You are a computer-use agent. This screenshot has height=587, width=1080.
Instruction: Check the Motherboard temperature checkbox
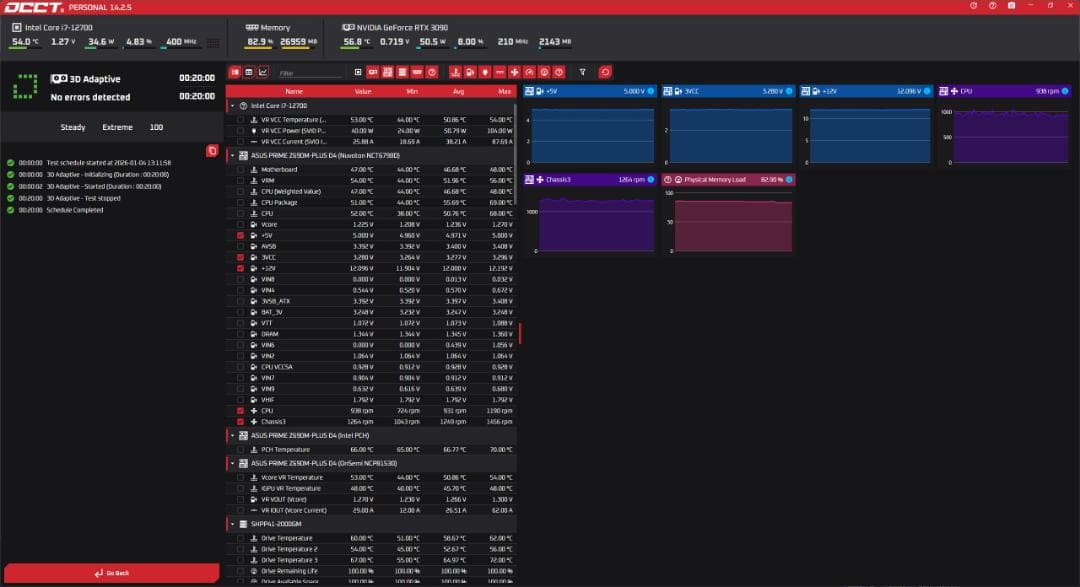pos(240,170)
